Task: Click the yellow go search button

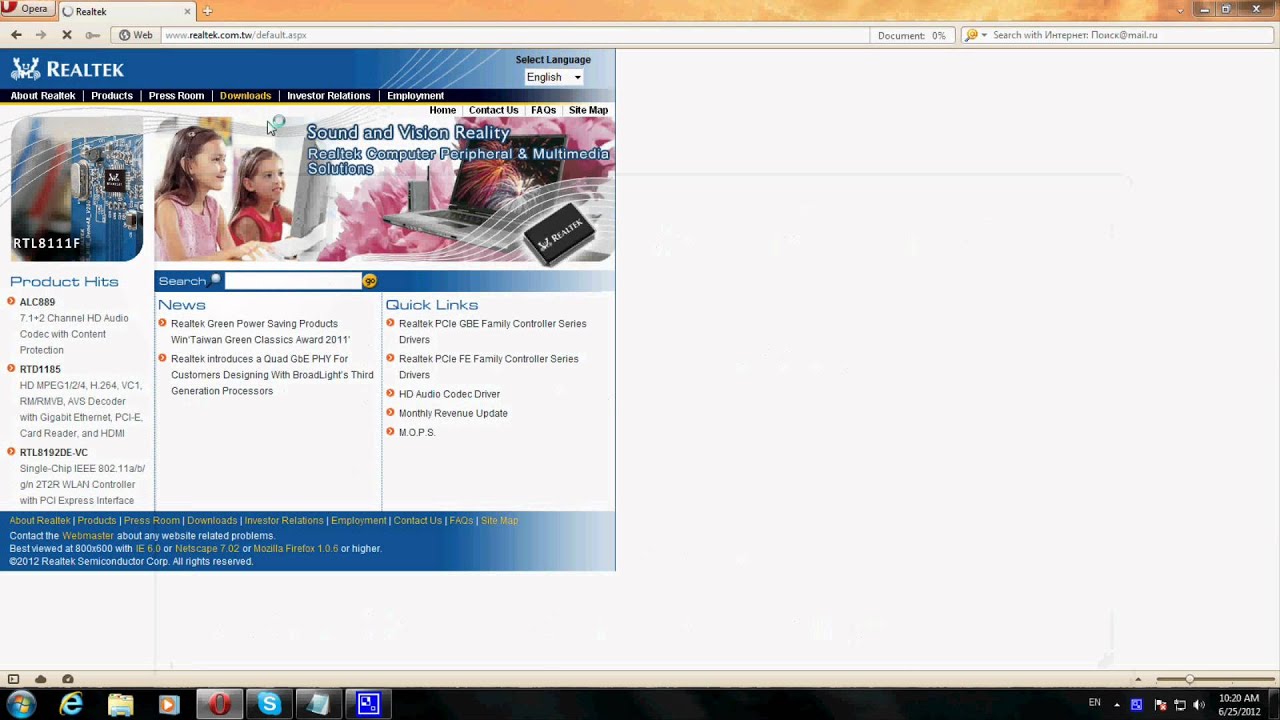Action: 370,281
